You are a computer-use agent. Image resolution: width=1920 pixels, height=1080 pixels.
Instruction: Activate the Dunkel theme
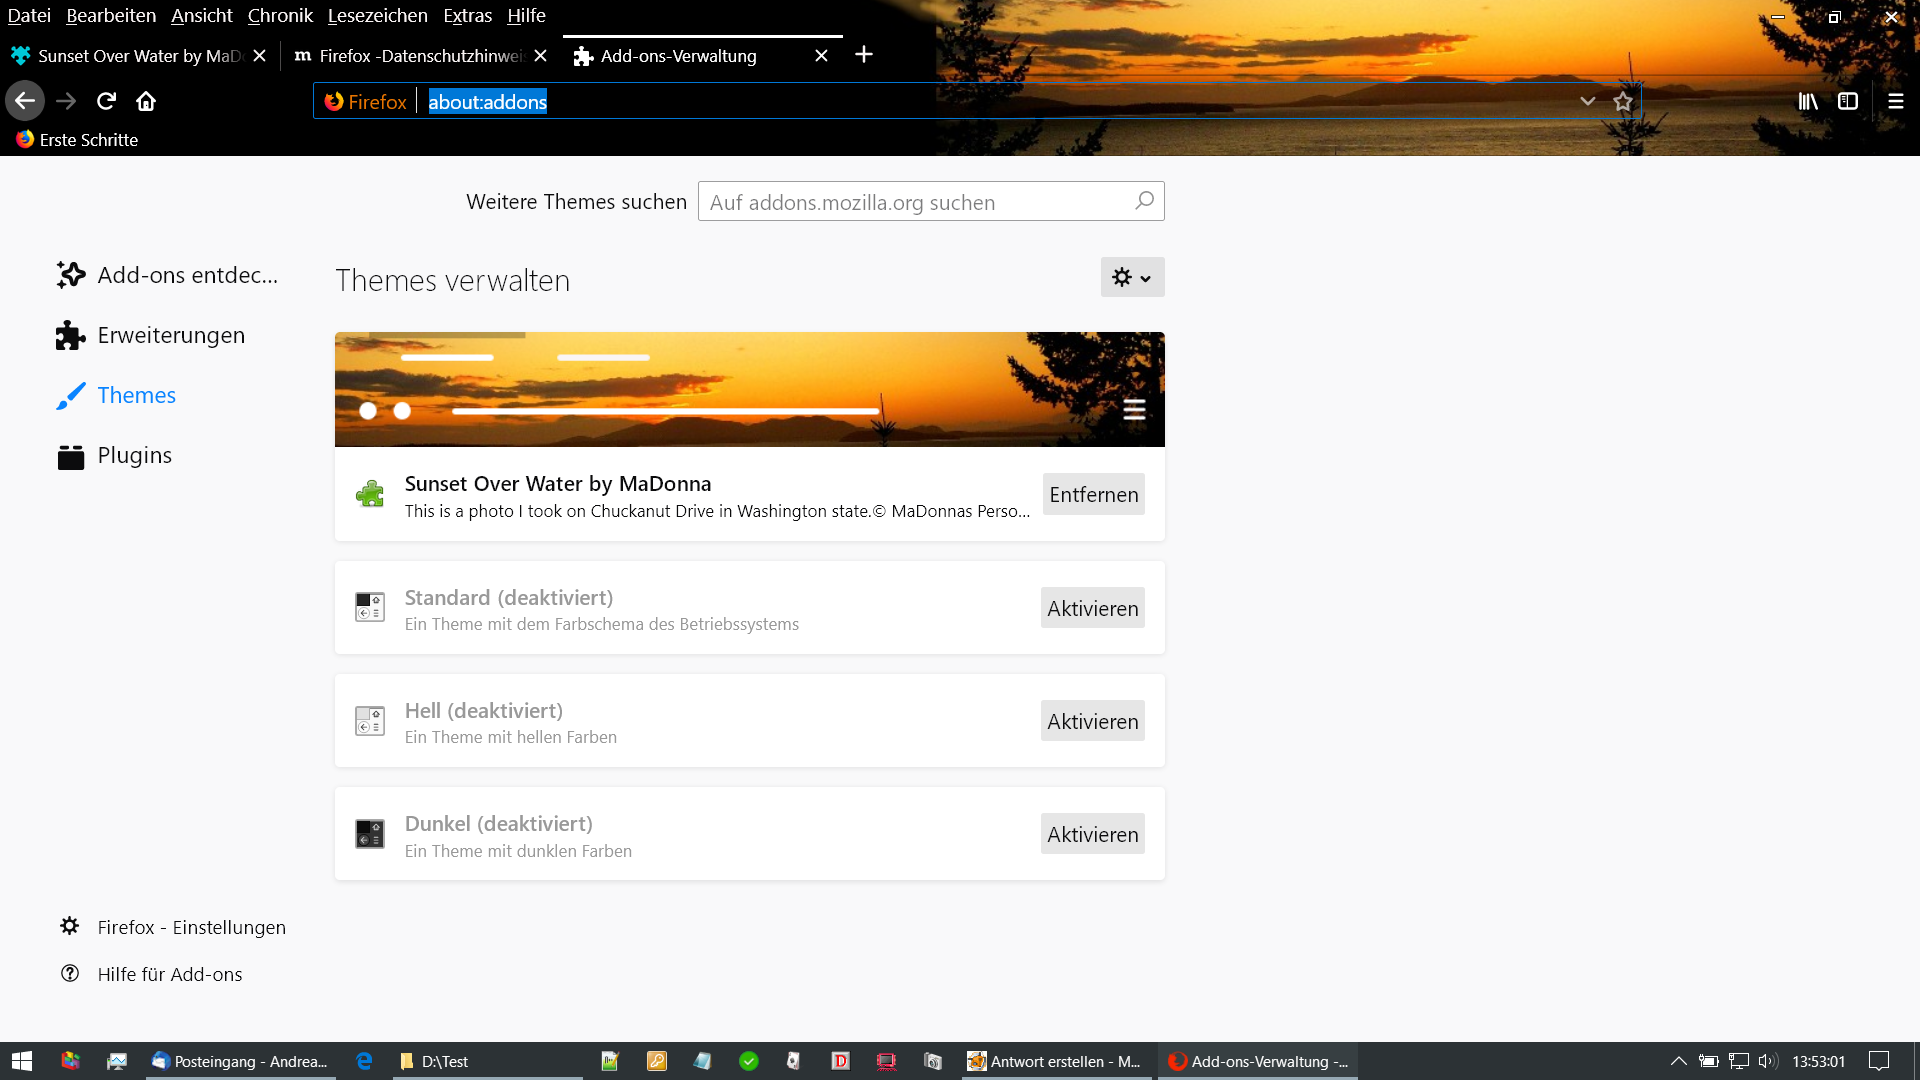tap(1092, 834)
